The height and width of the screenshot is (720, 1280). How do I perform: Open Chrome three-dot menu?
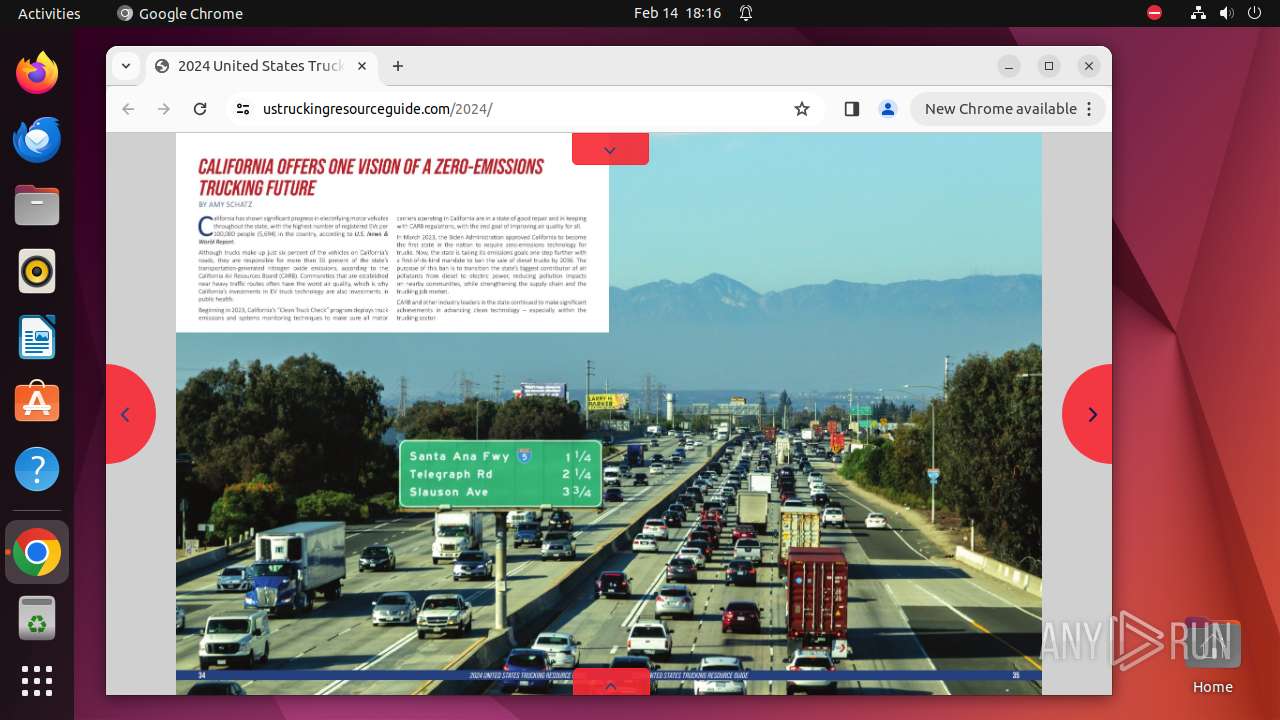[1090, 109]
